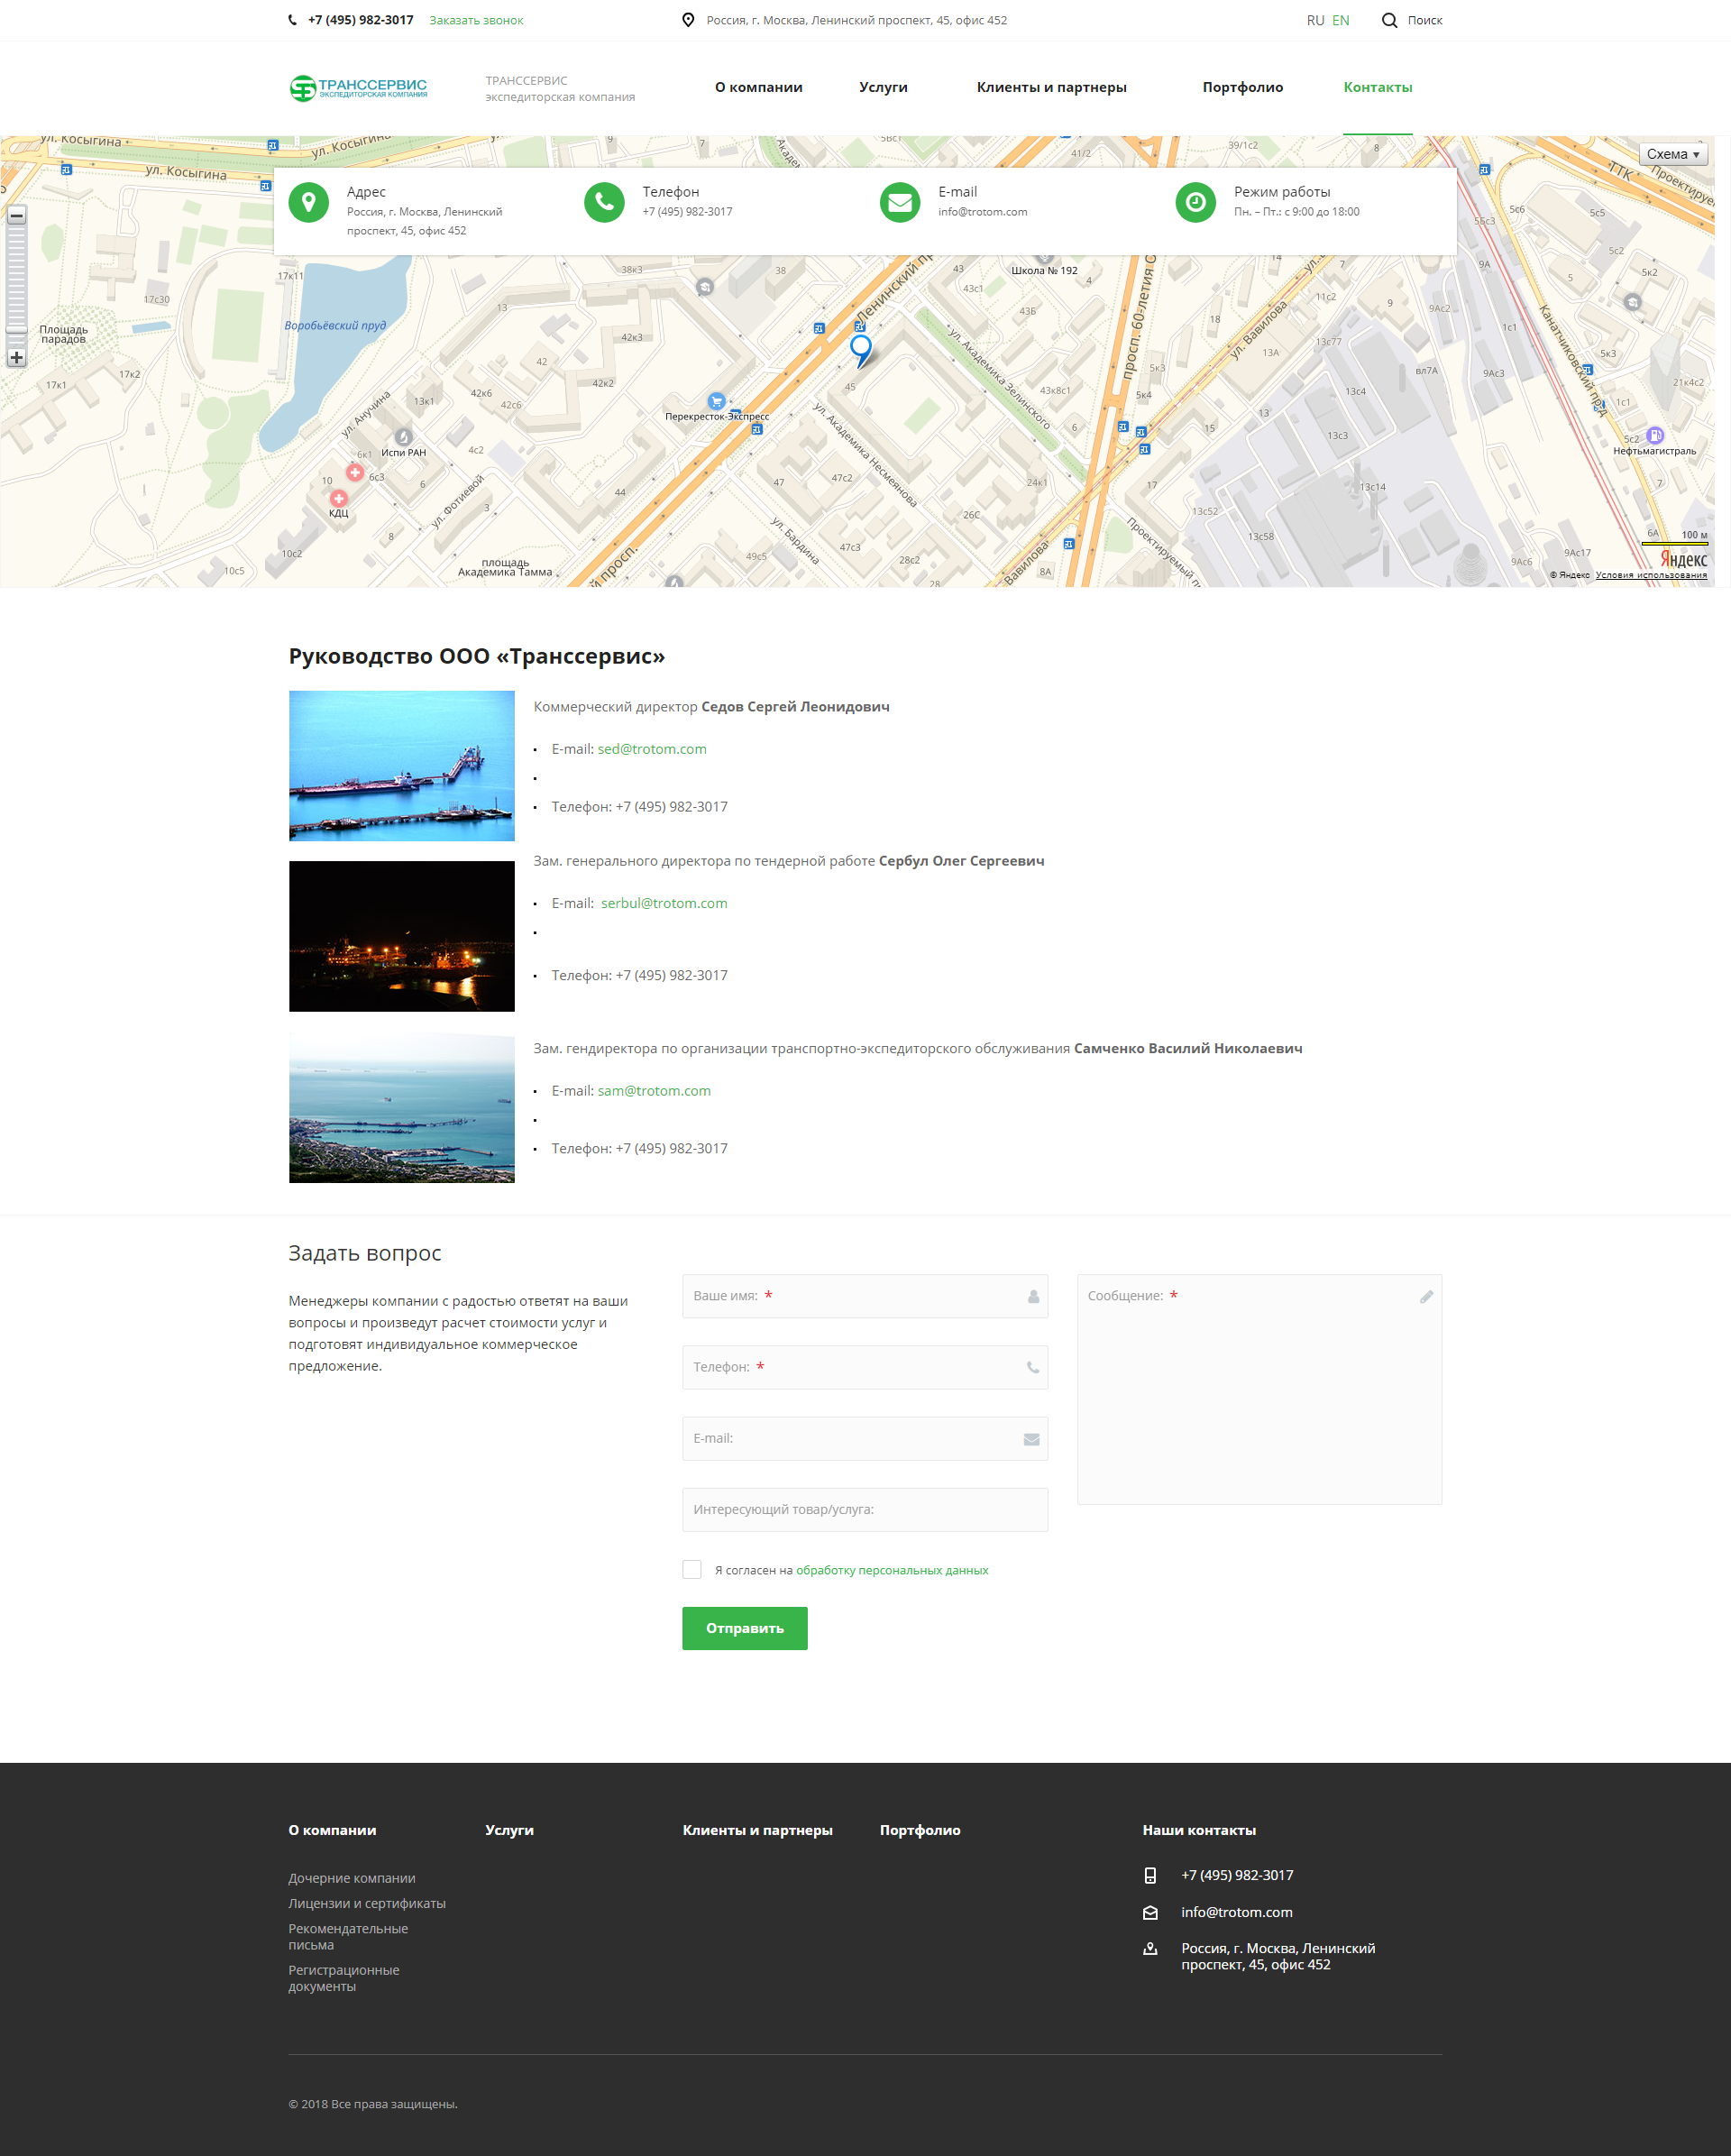The width and height of the screenshot is (1731, 2156).
Task: Zoom out the map with minus button
Action: tap(16, 215)
